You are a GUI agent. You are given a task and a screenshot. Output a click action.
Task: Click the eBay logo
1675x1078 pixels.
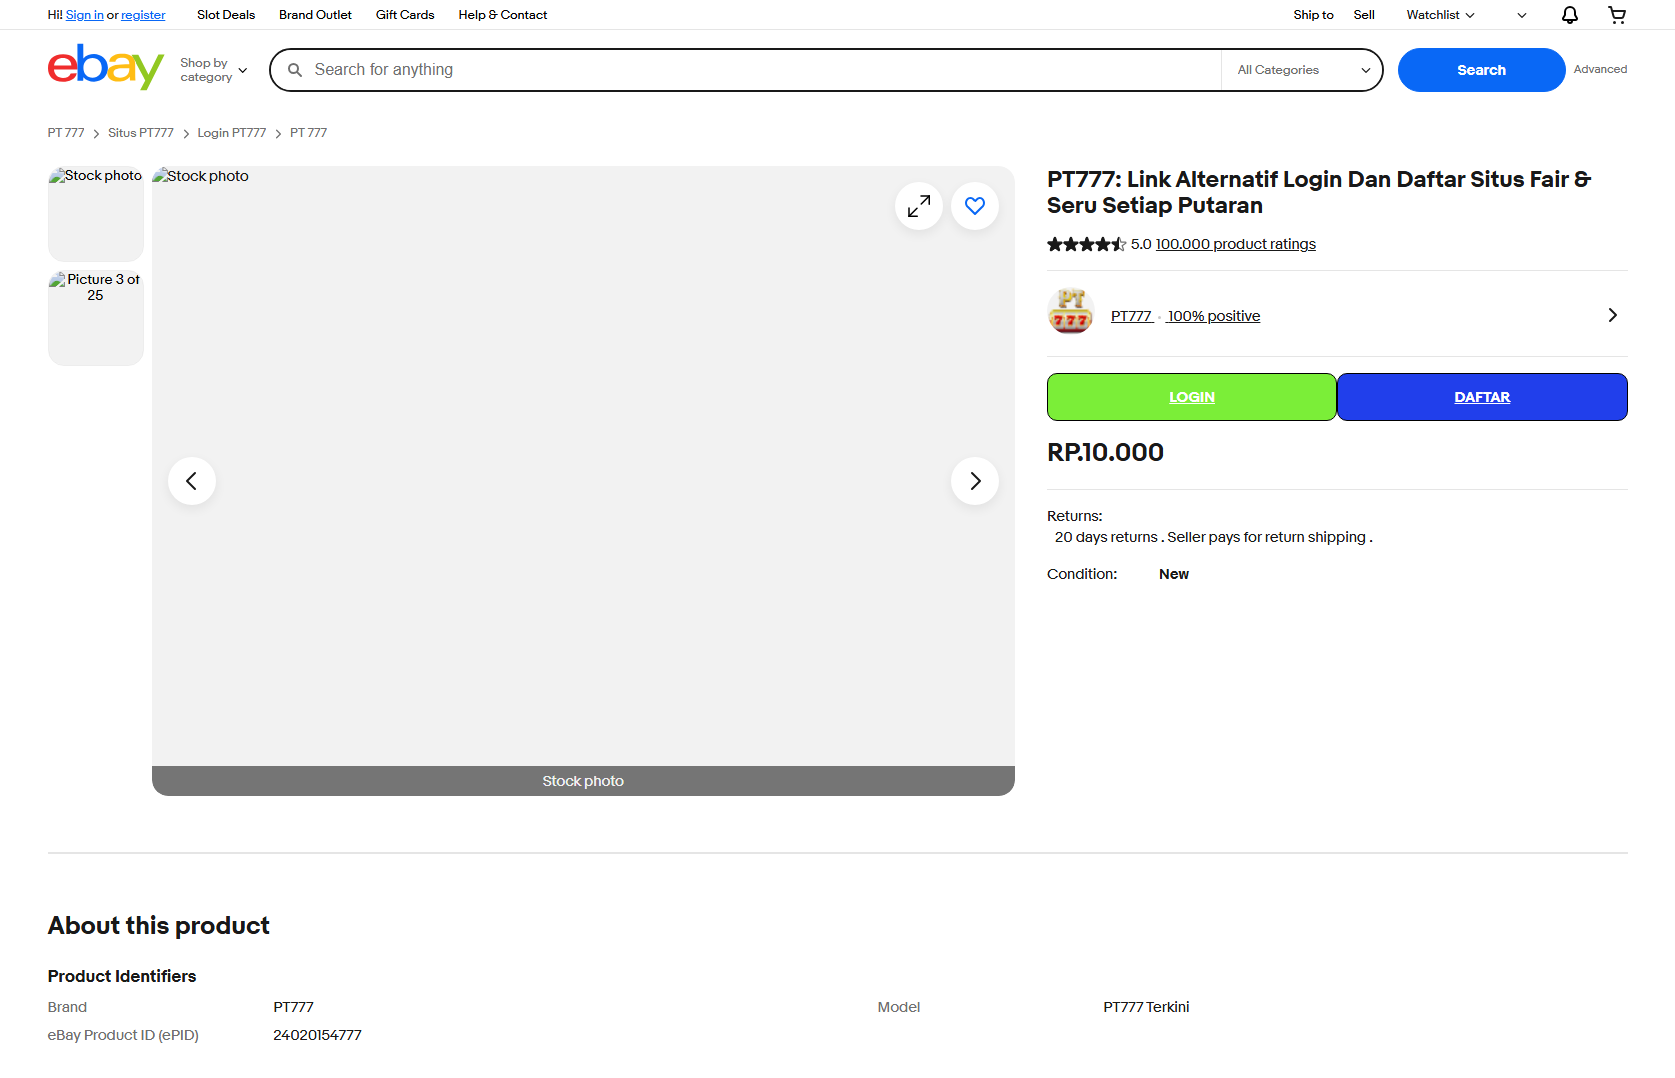pos(105,68)
